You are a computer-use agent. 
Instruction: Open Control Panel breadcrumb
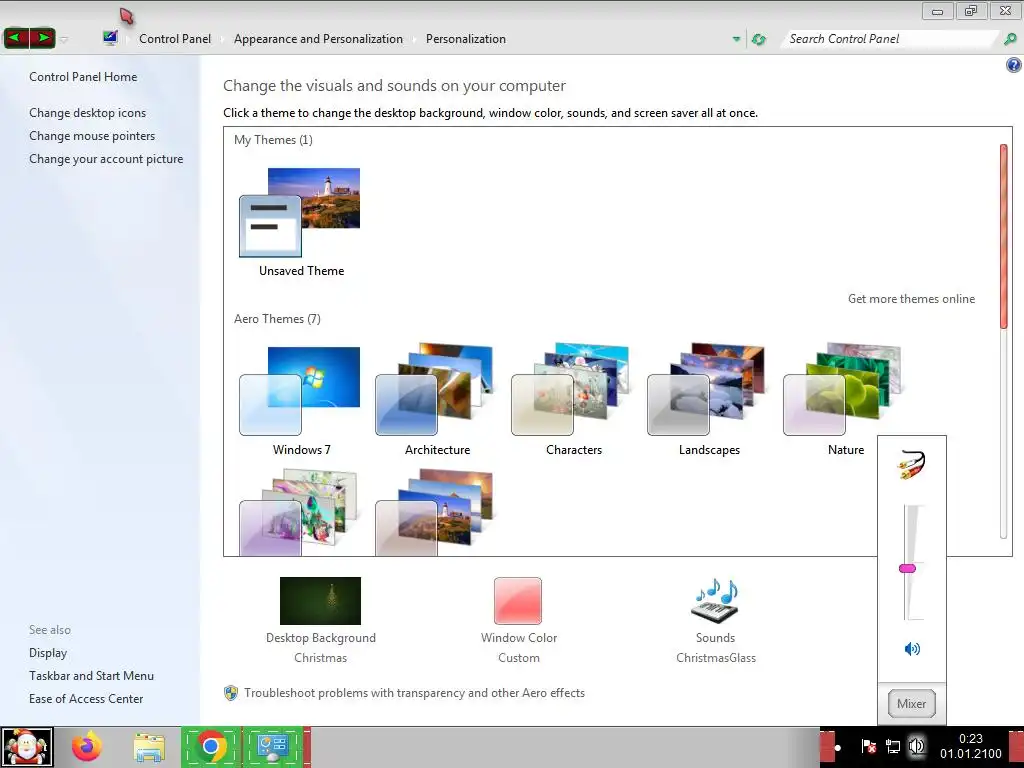click(x=174, y=39)
